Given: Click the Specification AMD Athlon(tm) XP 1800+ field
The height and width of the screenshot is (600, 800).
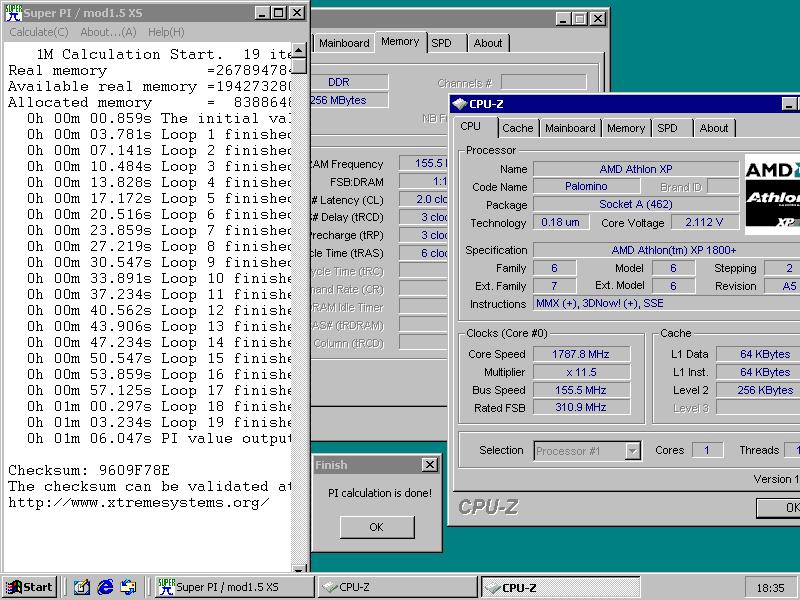Looking at the screenshot, I should tap(667, 250).
